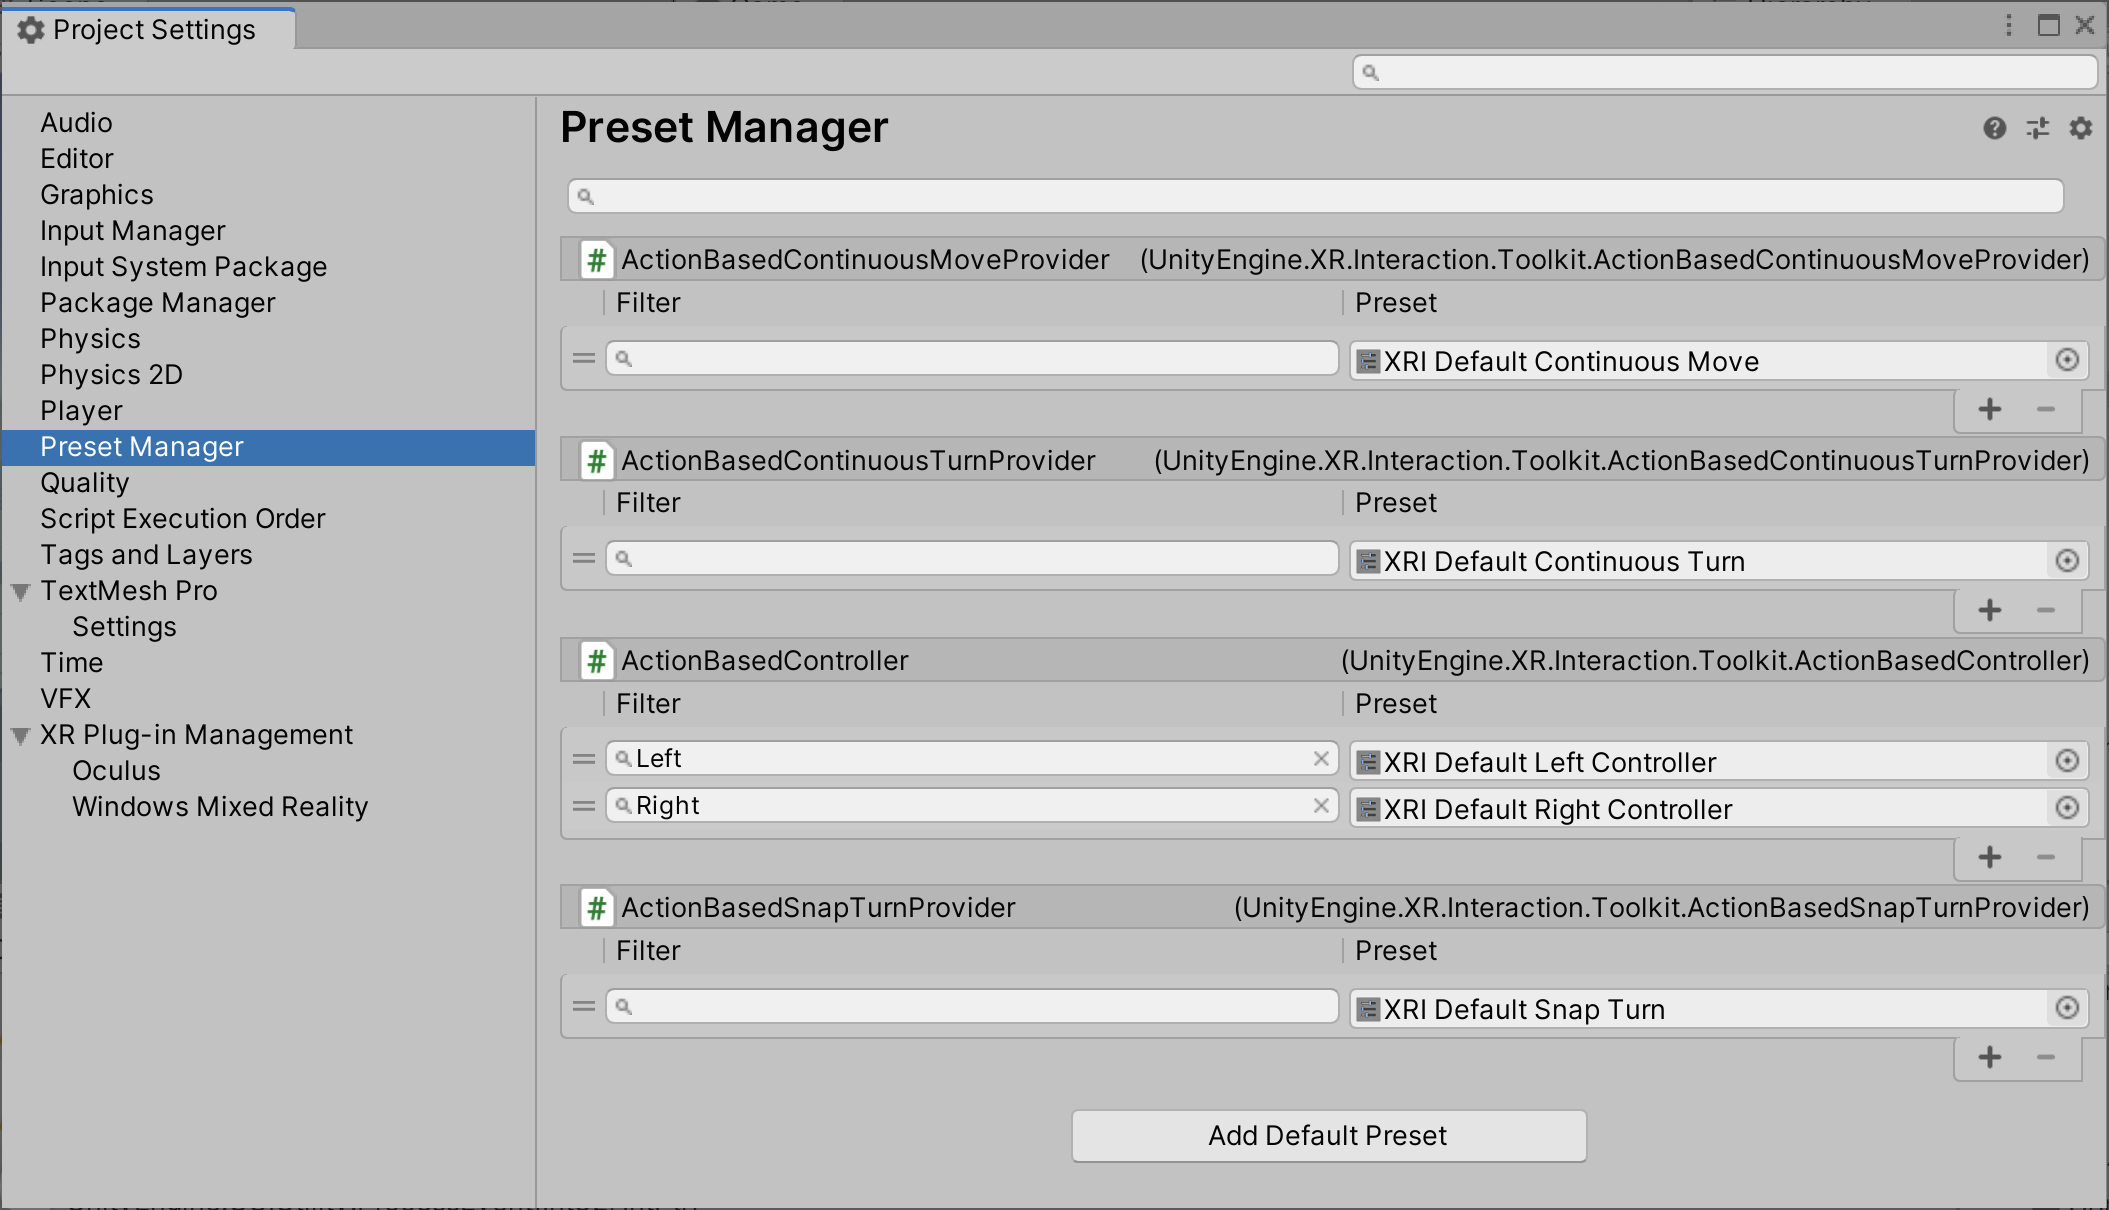2109x1210 pixels.
Task: Open object picker for XRI Default Left Controller
Action: click(x=2068, y=760)
